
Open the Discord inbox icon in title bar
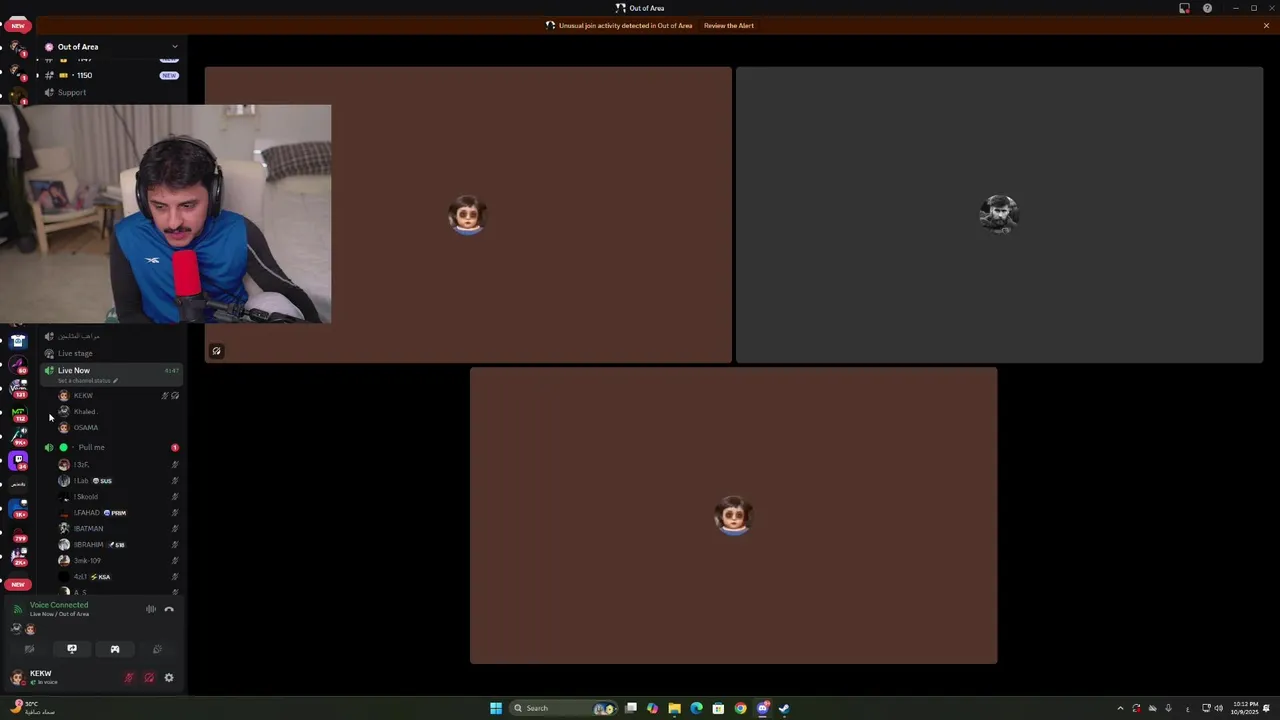[x=1185, y=8]
